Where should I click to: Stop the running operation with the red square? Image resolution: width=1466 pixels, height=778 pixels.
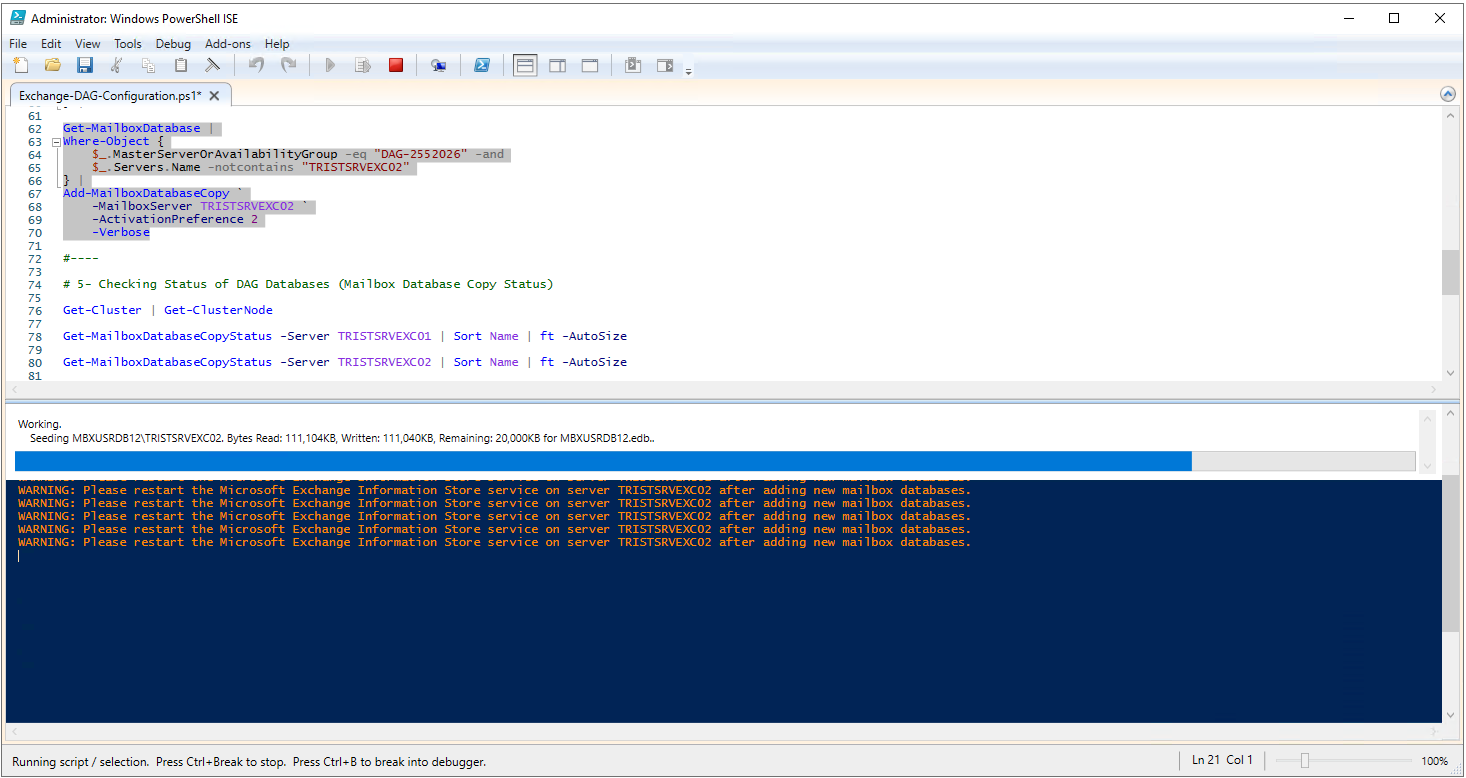coord(395,66)
